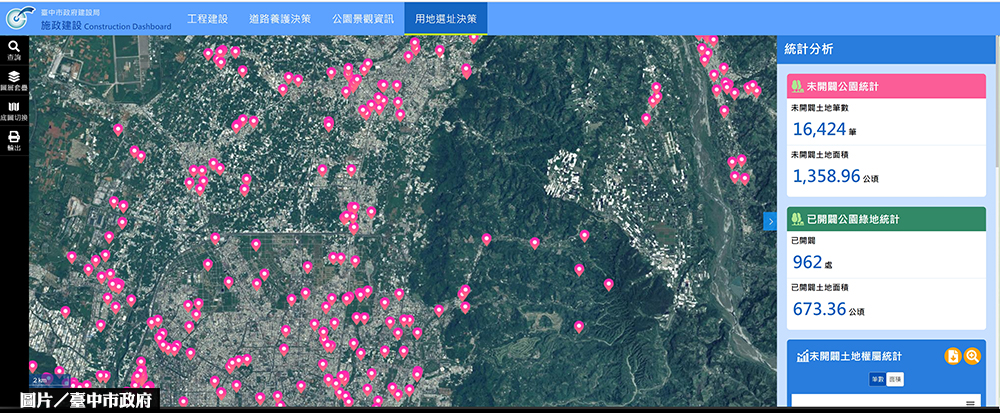Collapse the statistics panel with blue arrow

click(770, 221)
